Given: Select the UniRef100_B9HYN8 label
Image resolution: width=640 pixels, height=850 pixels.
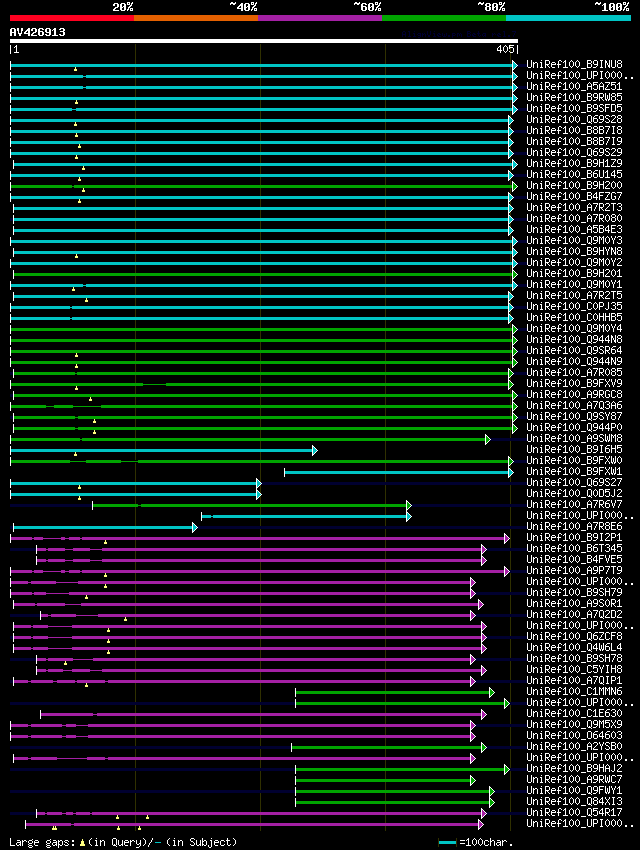Looking at the screenshot, I should pyautogui.click(x=574, y=252).
